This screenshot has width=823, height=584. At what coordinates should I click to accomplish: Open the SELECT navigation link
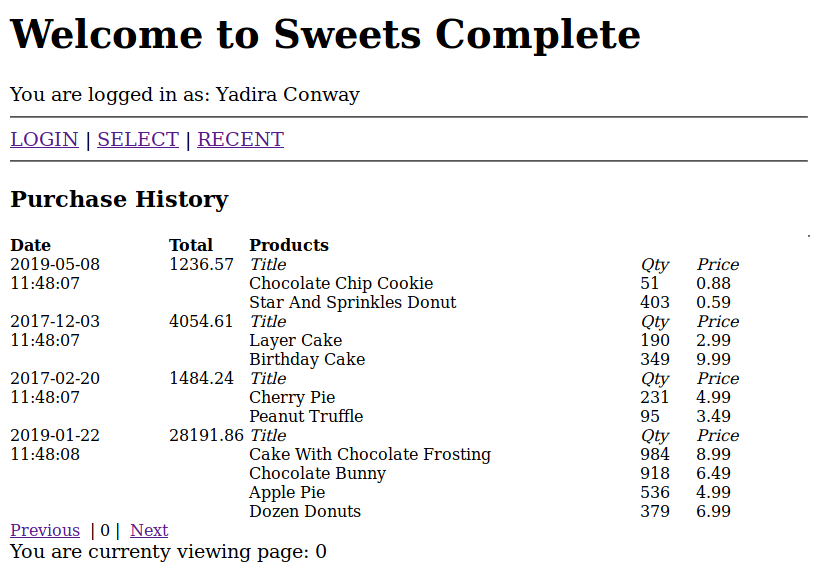pos(138,139)
